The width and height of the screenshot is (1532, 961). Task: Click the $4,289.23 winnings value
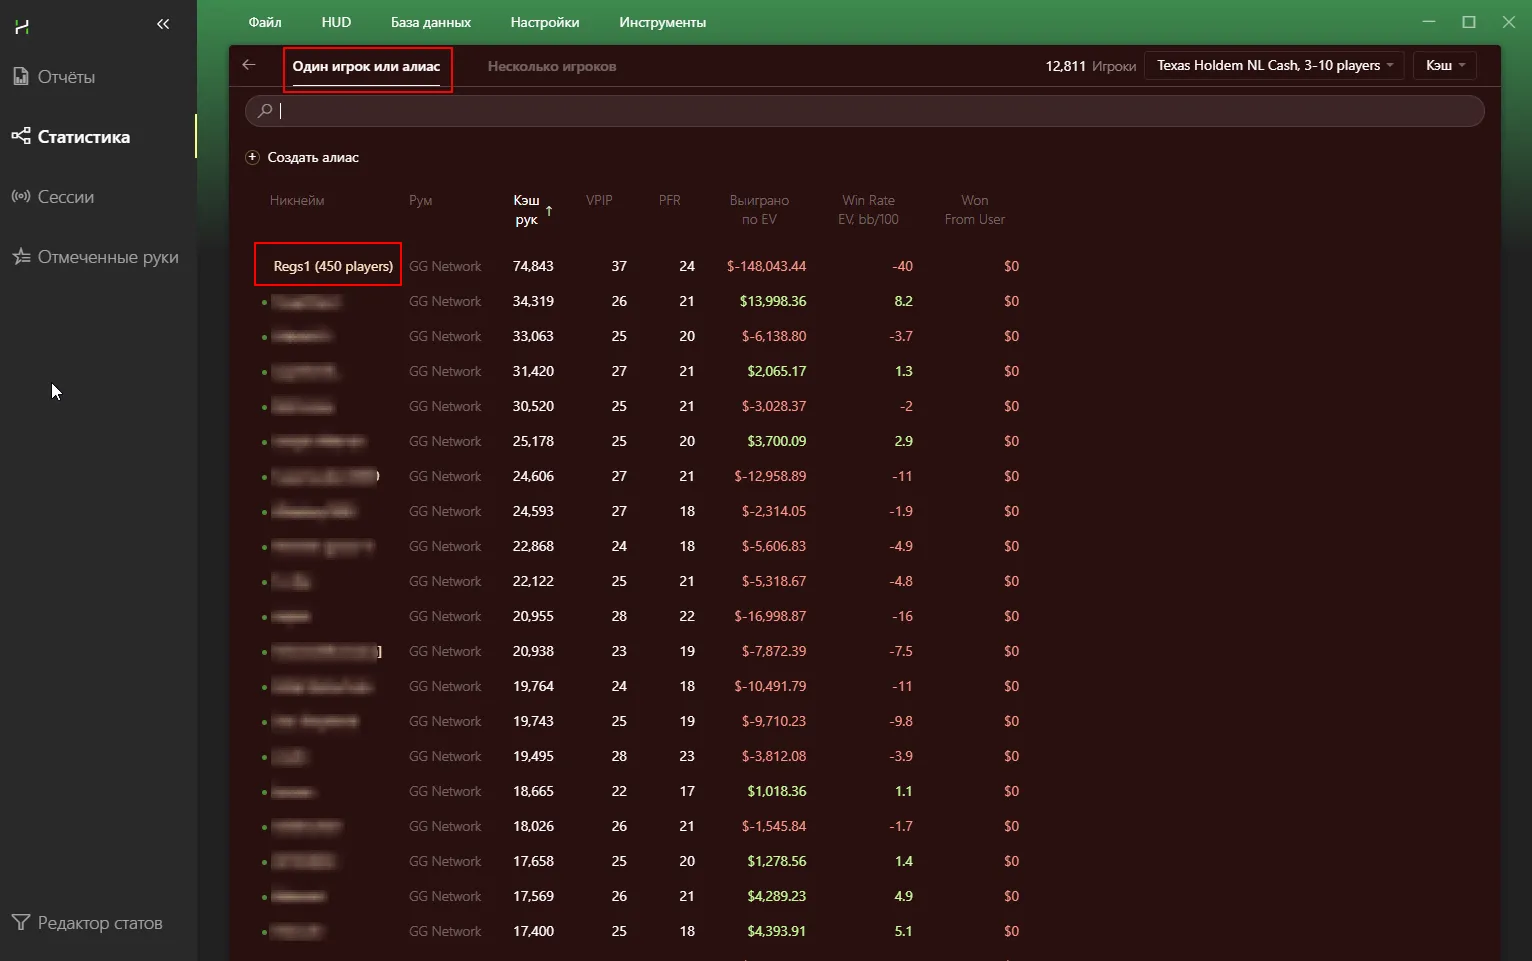click(x=777, y=896)
